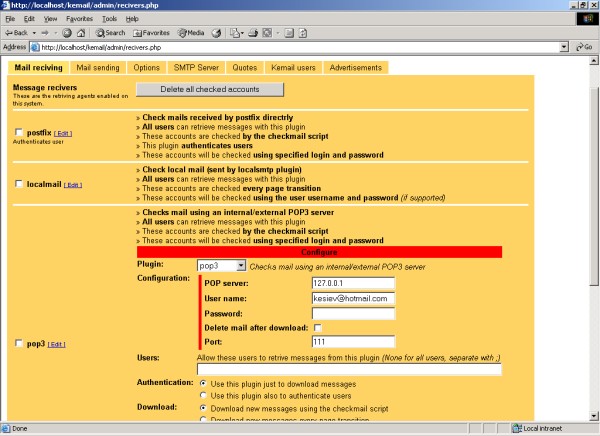
Task: Switch to Quotes tab
Action: tap(245, 68)
